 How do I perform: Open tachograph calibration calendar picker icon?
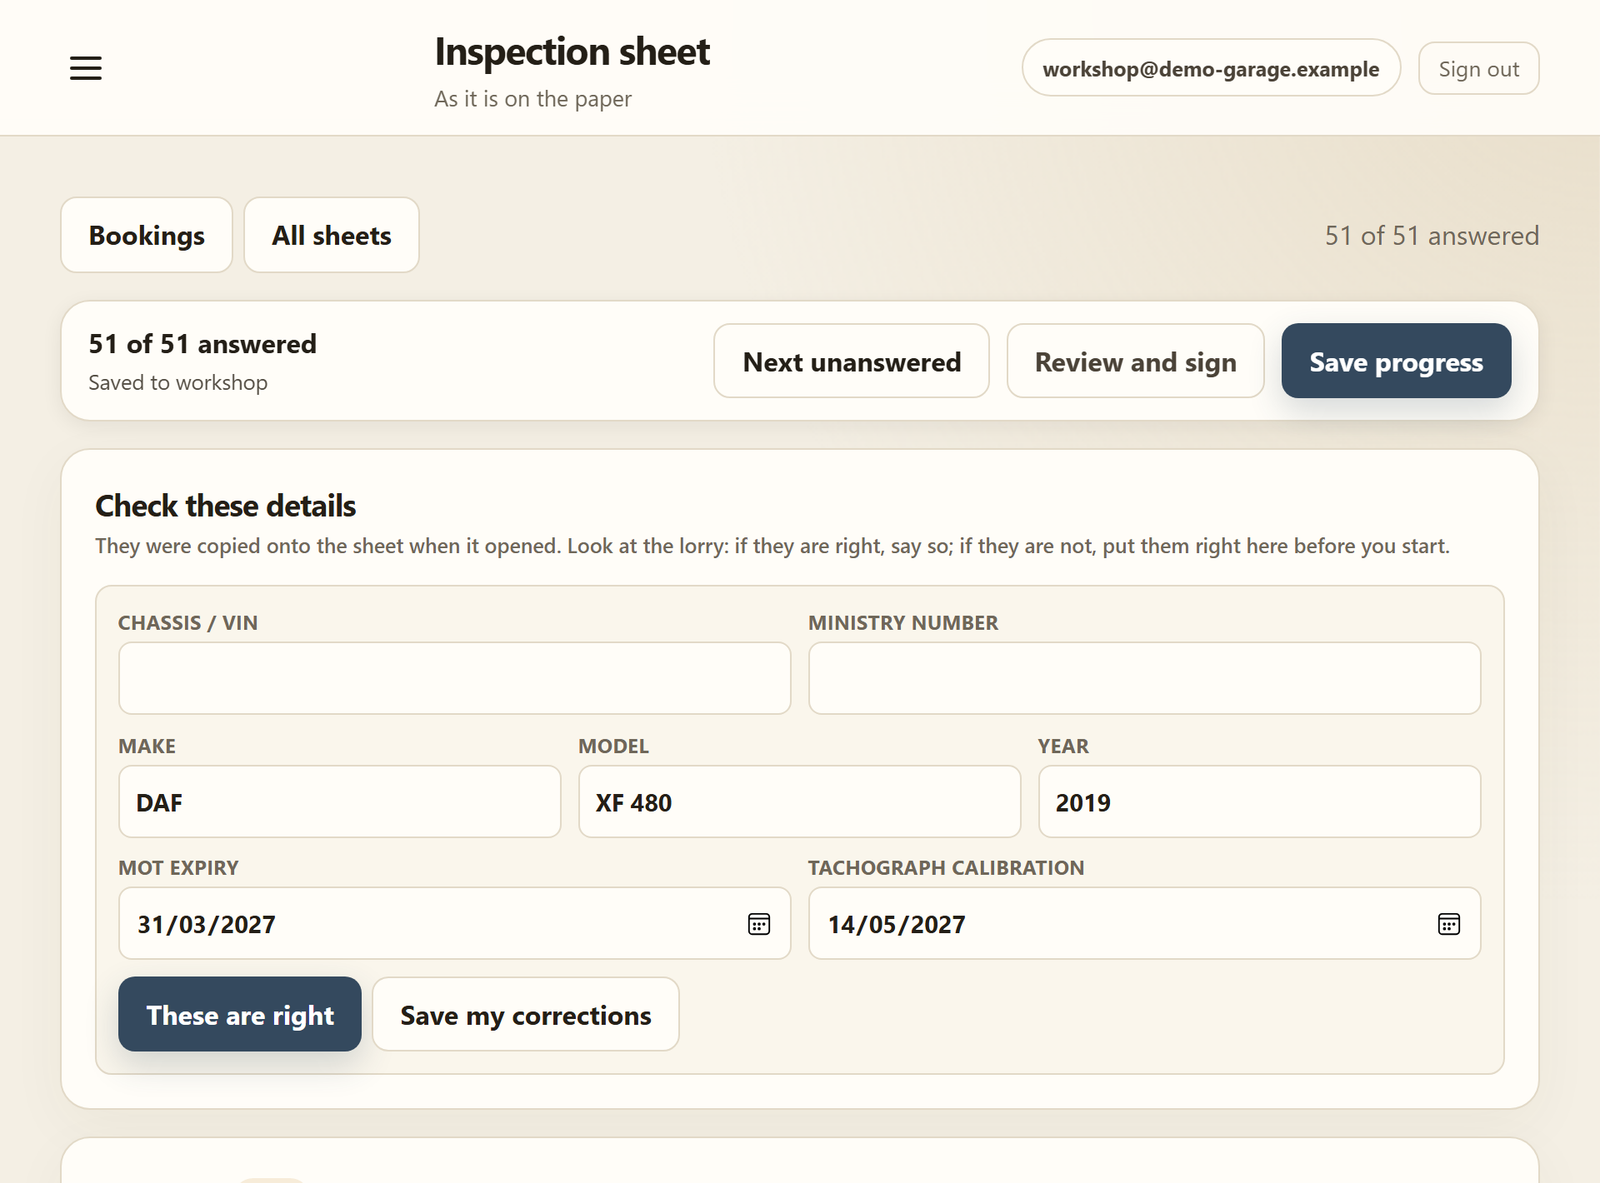point(1449,924)
